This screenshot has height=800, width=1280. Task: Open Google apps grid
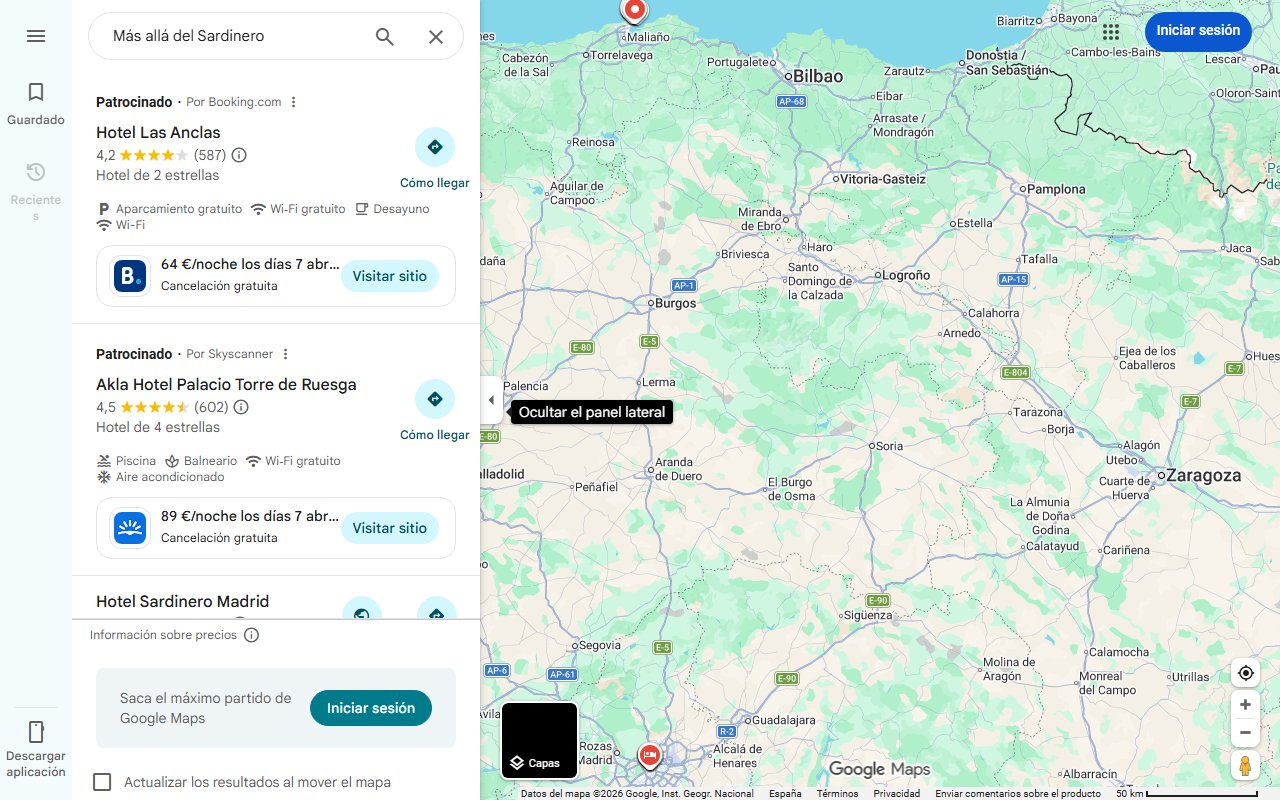point(1111,31)
